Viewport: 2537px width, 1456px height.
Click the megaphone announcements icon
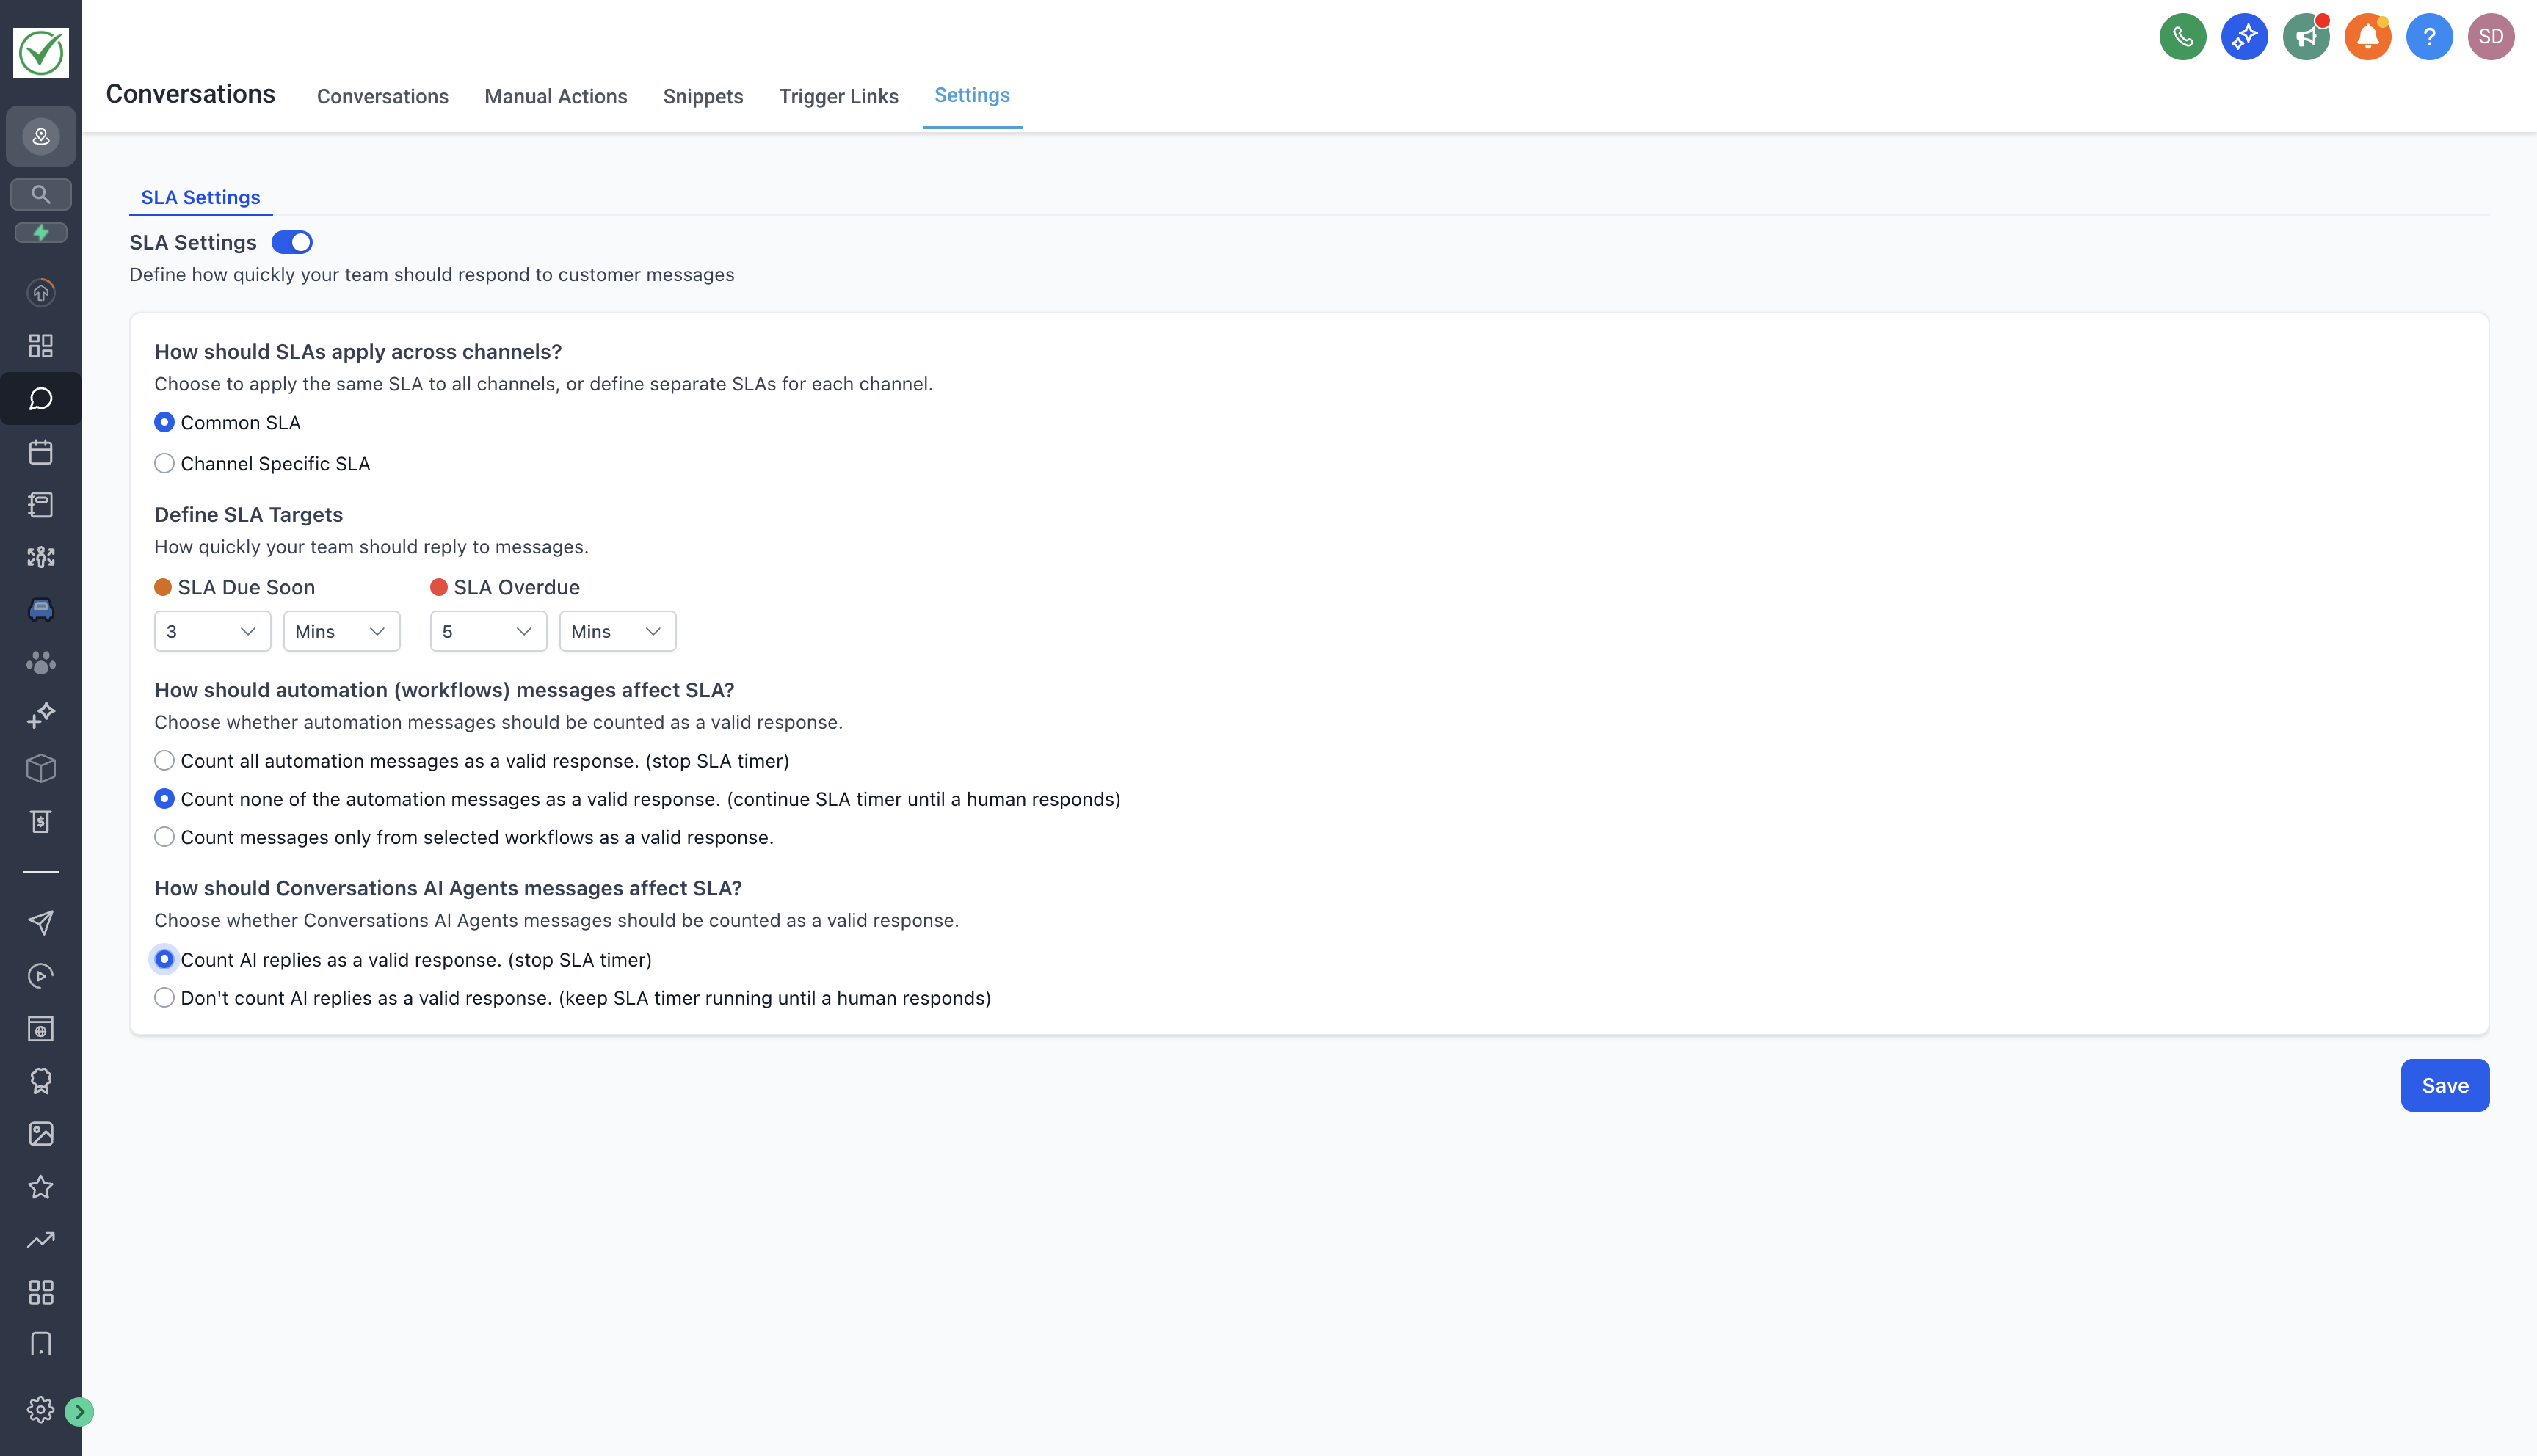tap(2305, 37)
